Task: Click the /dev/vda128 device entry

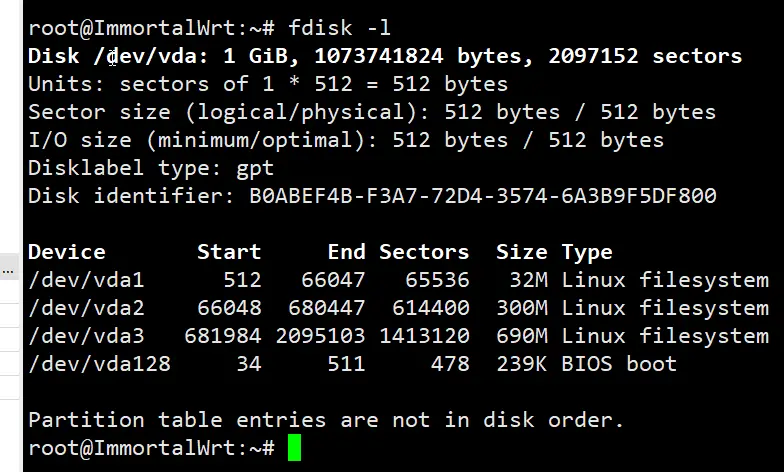Action: click(99, 364)
